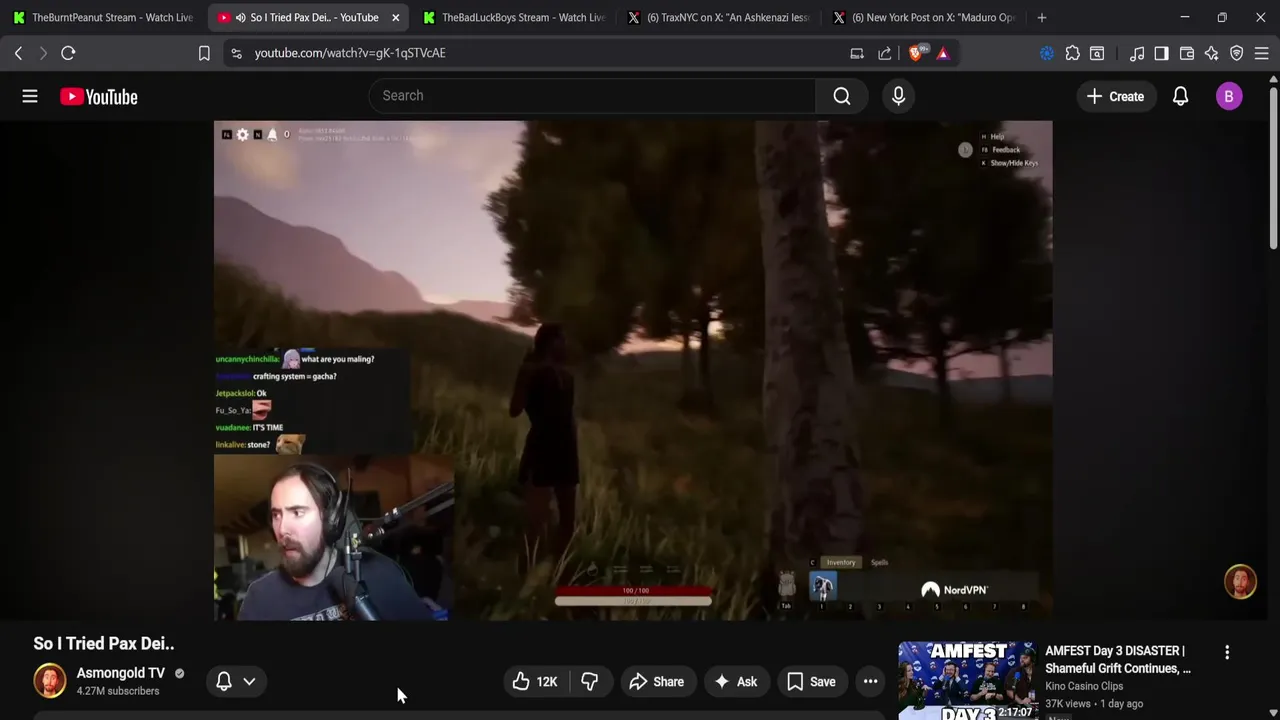Click the Brave Rewards triangle icon
The height and width of the screenshot is (720, 1280).
[943, 53]
